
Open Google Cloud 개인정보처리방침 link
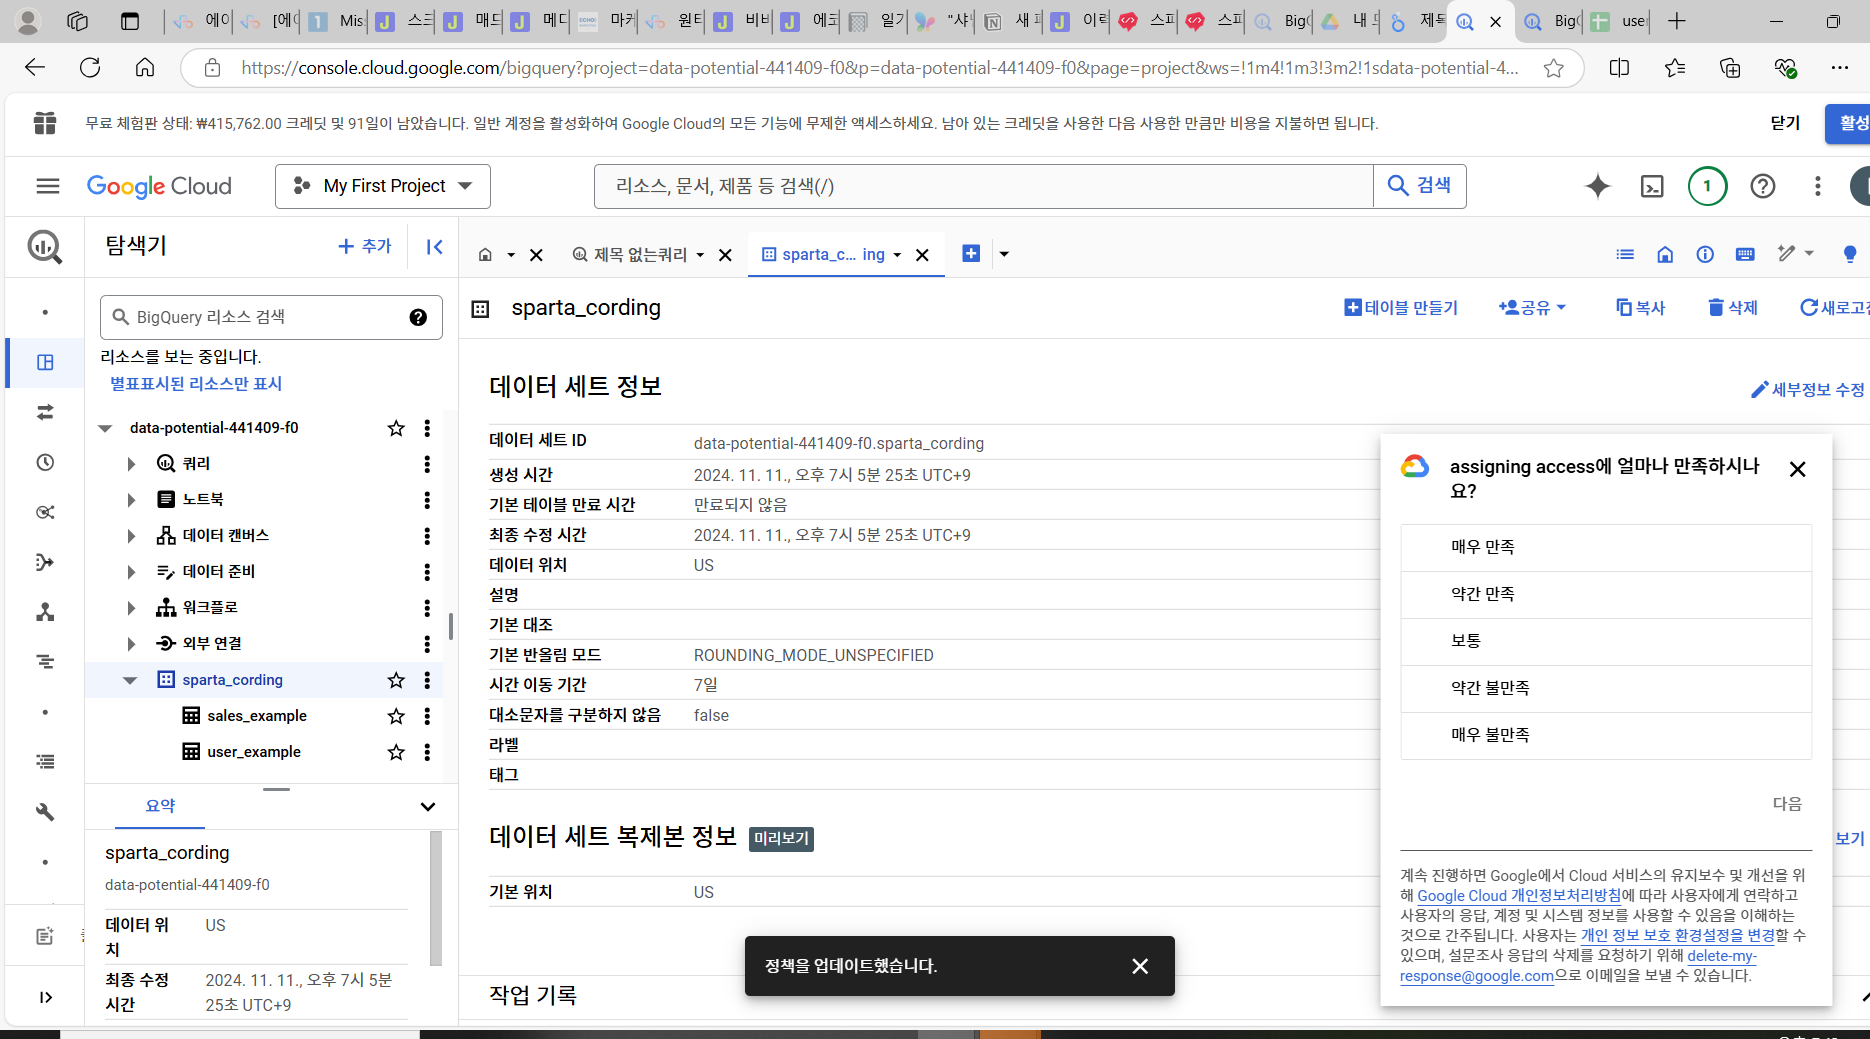point(1519,896)
